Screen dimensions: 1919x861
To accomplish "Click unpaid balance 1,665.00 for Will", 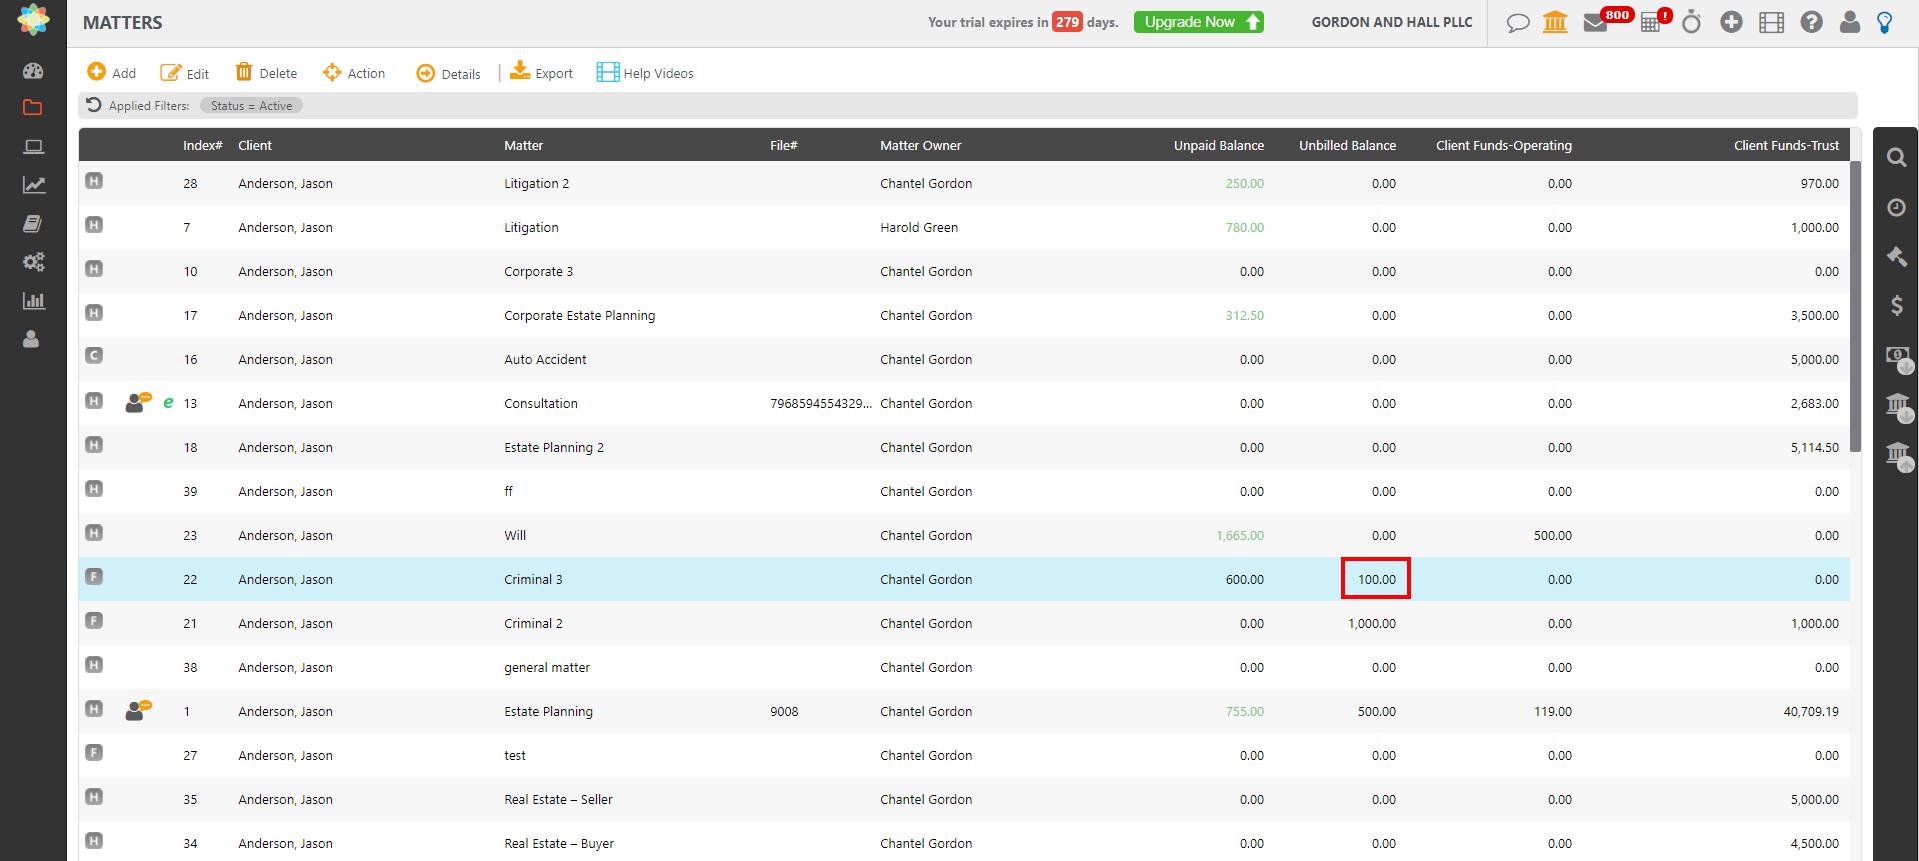I will coord(1240,535).
